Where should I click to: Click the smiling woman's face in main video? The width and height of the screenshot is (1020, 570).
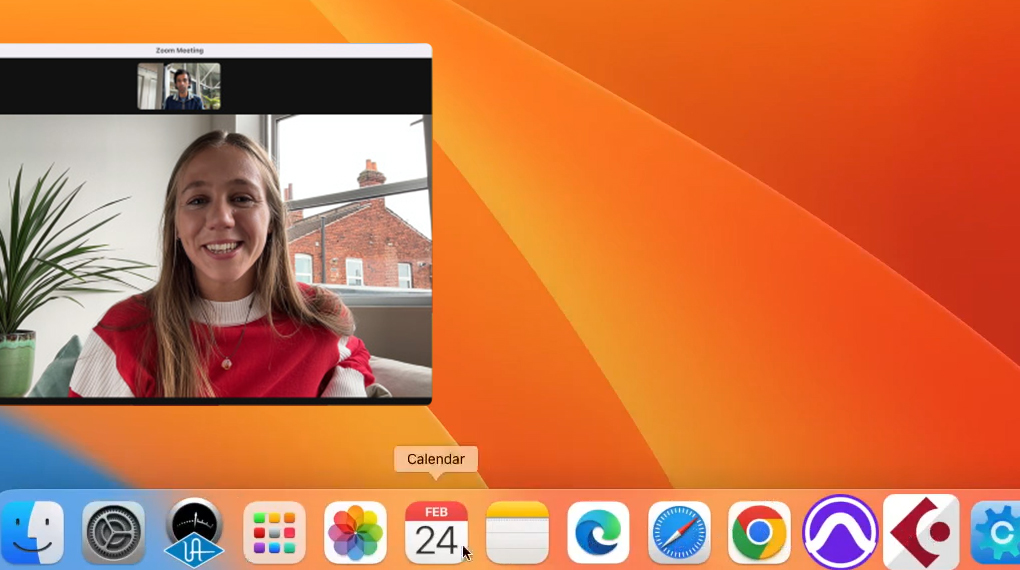point(222,215)
